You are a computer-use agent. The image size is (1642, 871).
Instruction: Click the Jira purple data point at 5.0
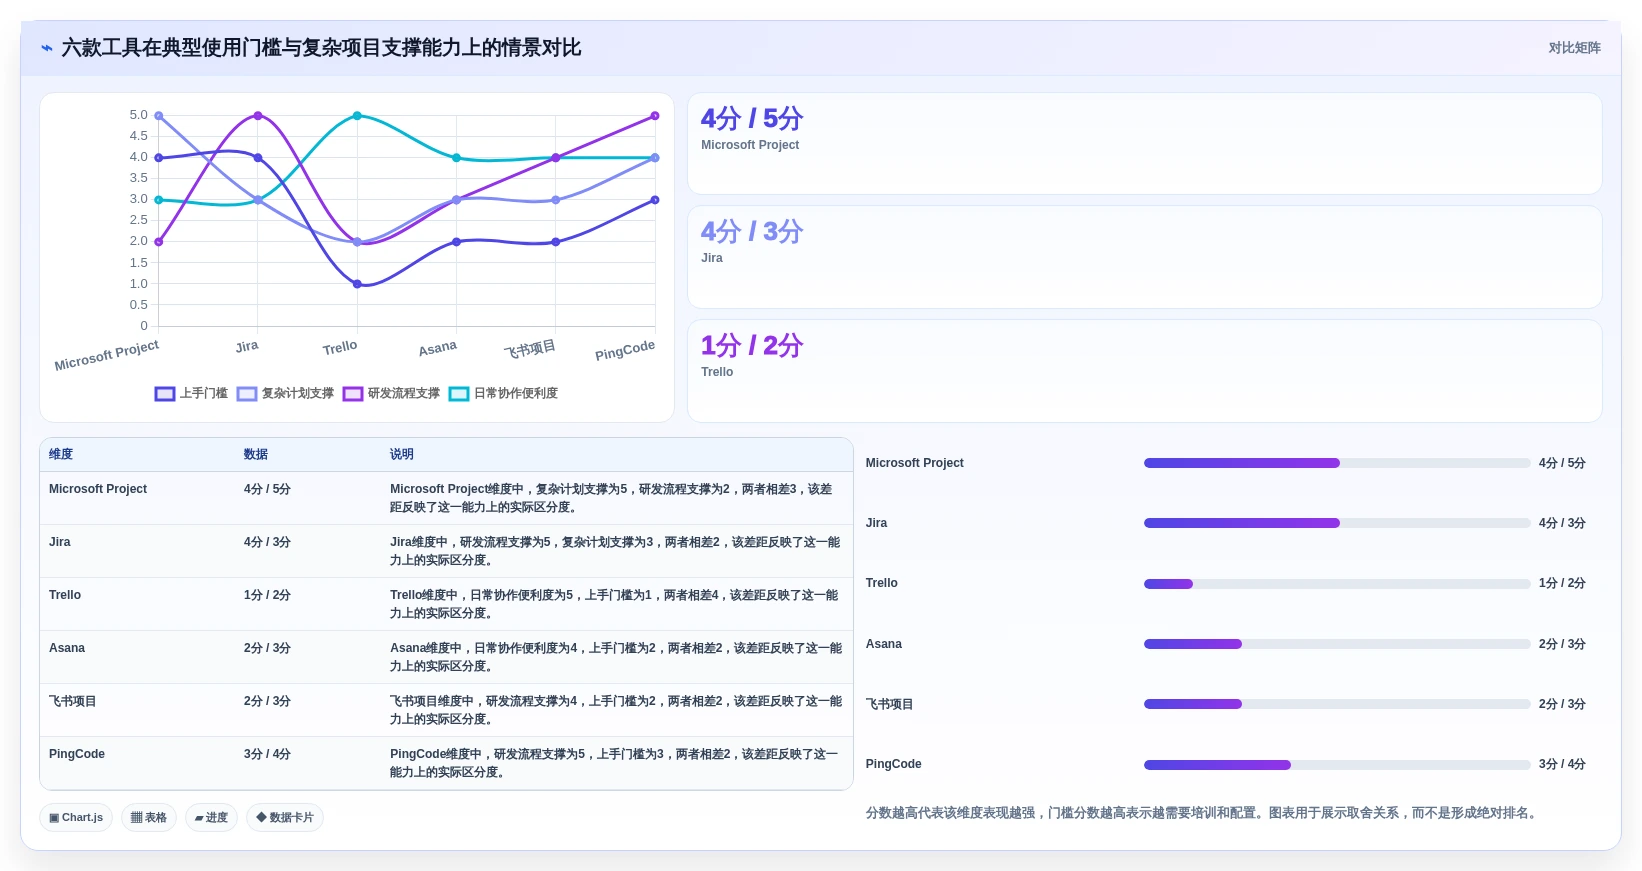click(258, 116)
